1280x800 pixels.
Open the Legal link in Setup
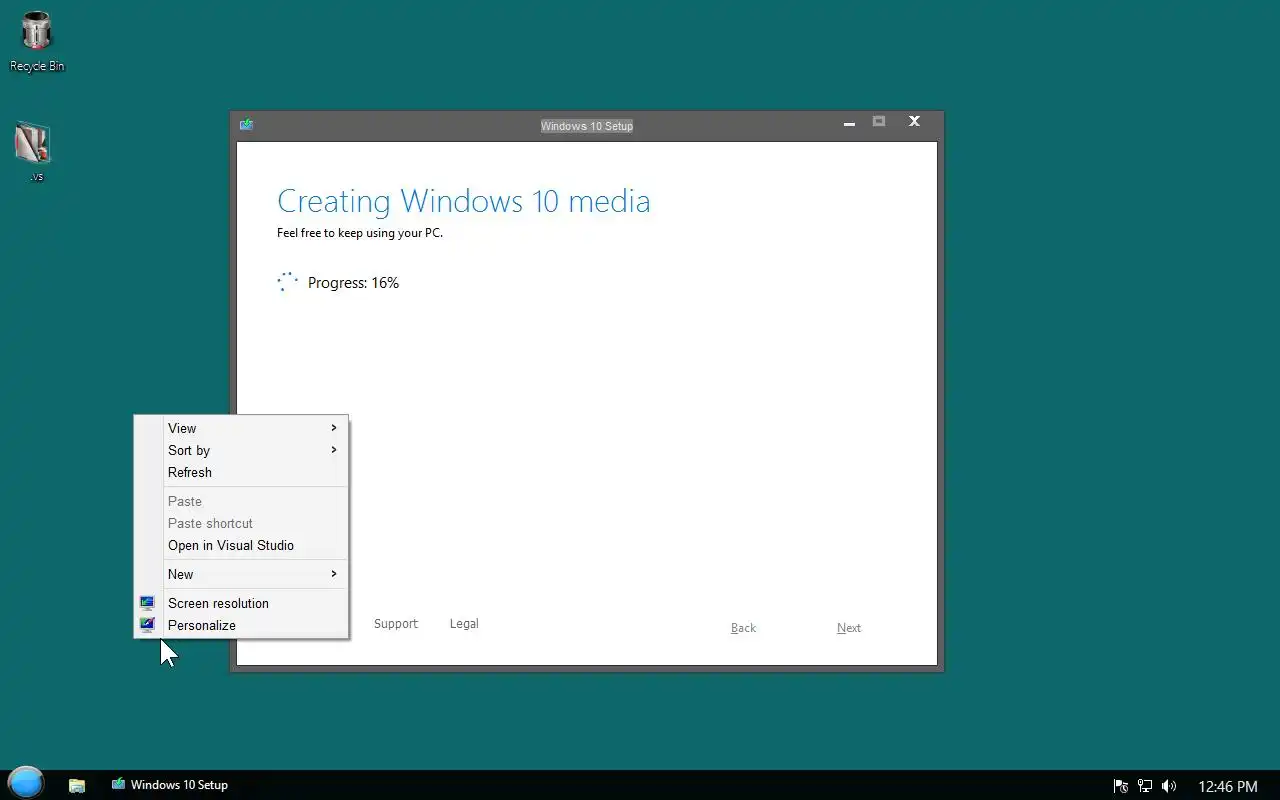click(x=464, y=623)
